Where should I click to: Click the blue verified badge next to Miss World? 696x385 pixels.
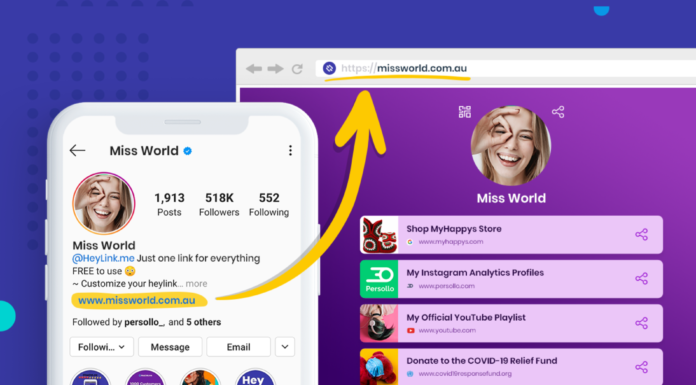187,151
